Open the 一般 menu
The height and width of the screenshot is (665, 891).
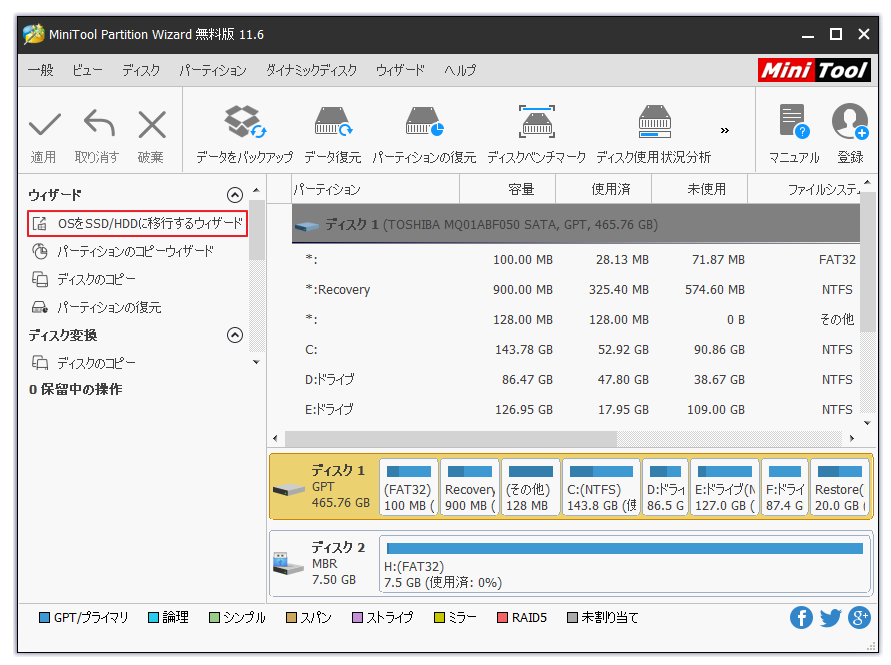pos(41,70)
